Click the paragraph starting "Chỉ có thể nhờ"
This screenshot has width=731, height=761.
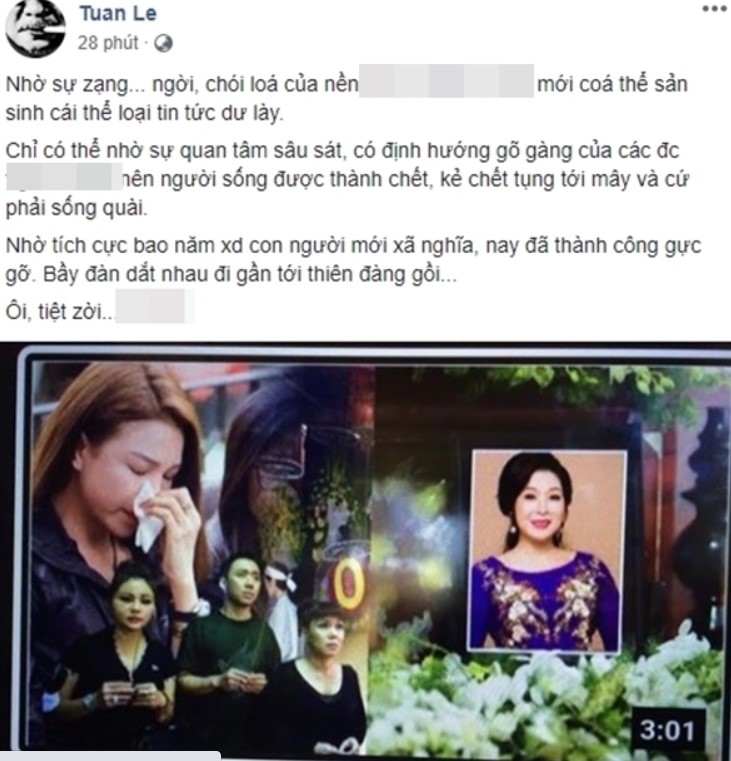point(348,180)
